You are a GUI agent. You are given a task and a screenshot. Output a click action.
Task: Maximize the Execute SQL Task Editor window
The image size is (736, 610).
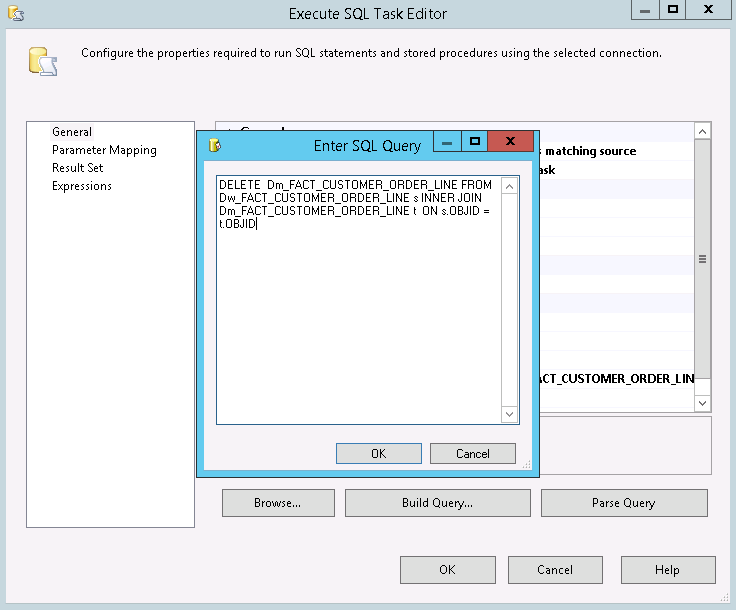(x=673, y=9)
